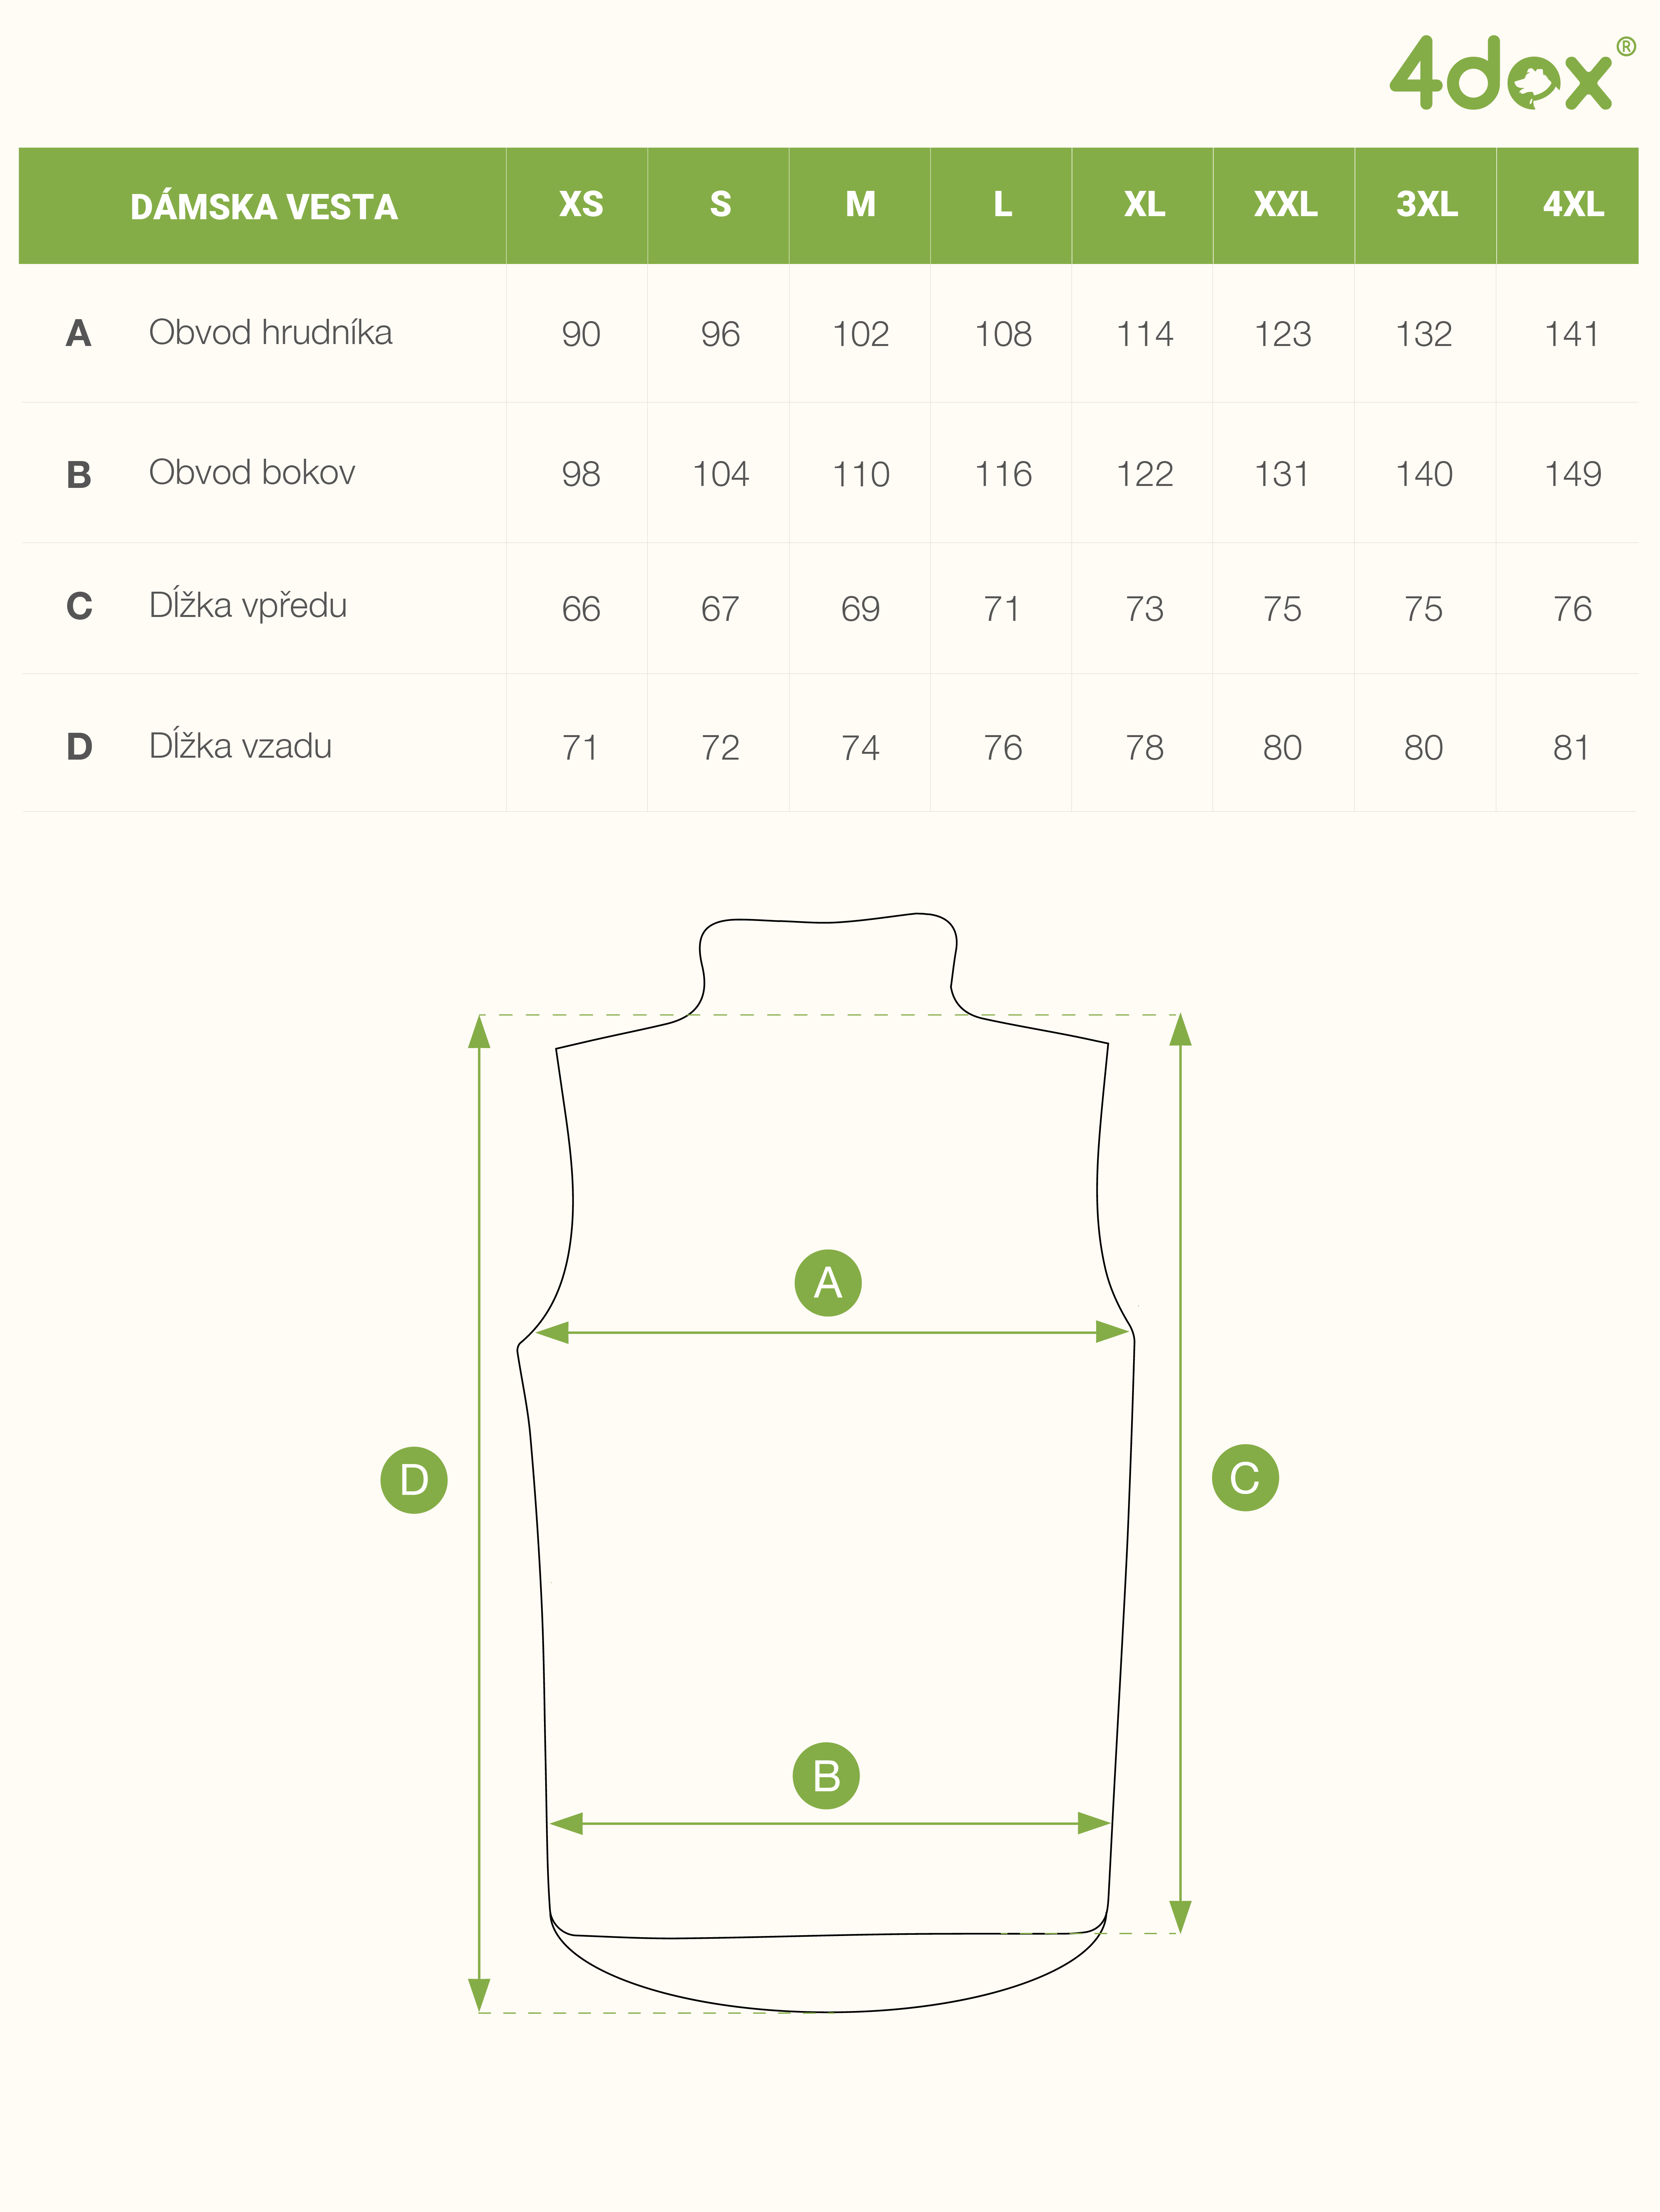The height and width of the screenshot is (2212, 1660).
Task: Click the Obvod bokov row label
Action: point(252,472)
